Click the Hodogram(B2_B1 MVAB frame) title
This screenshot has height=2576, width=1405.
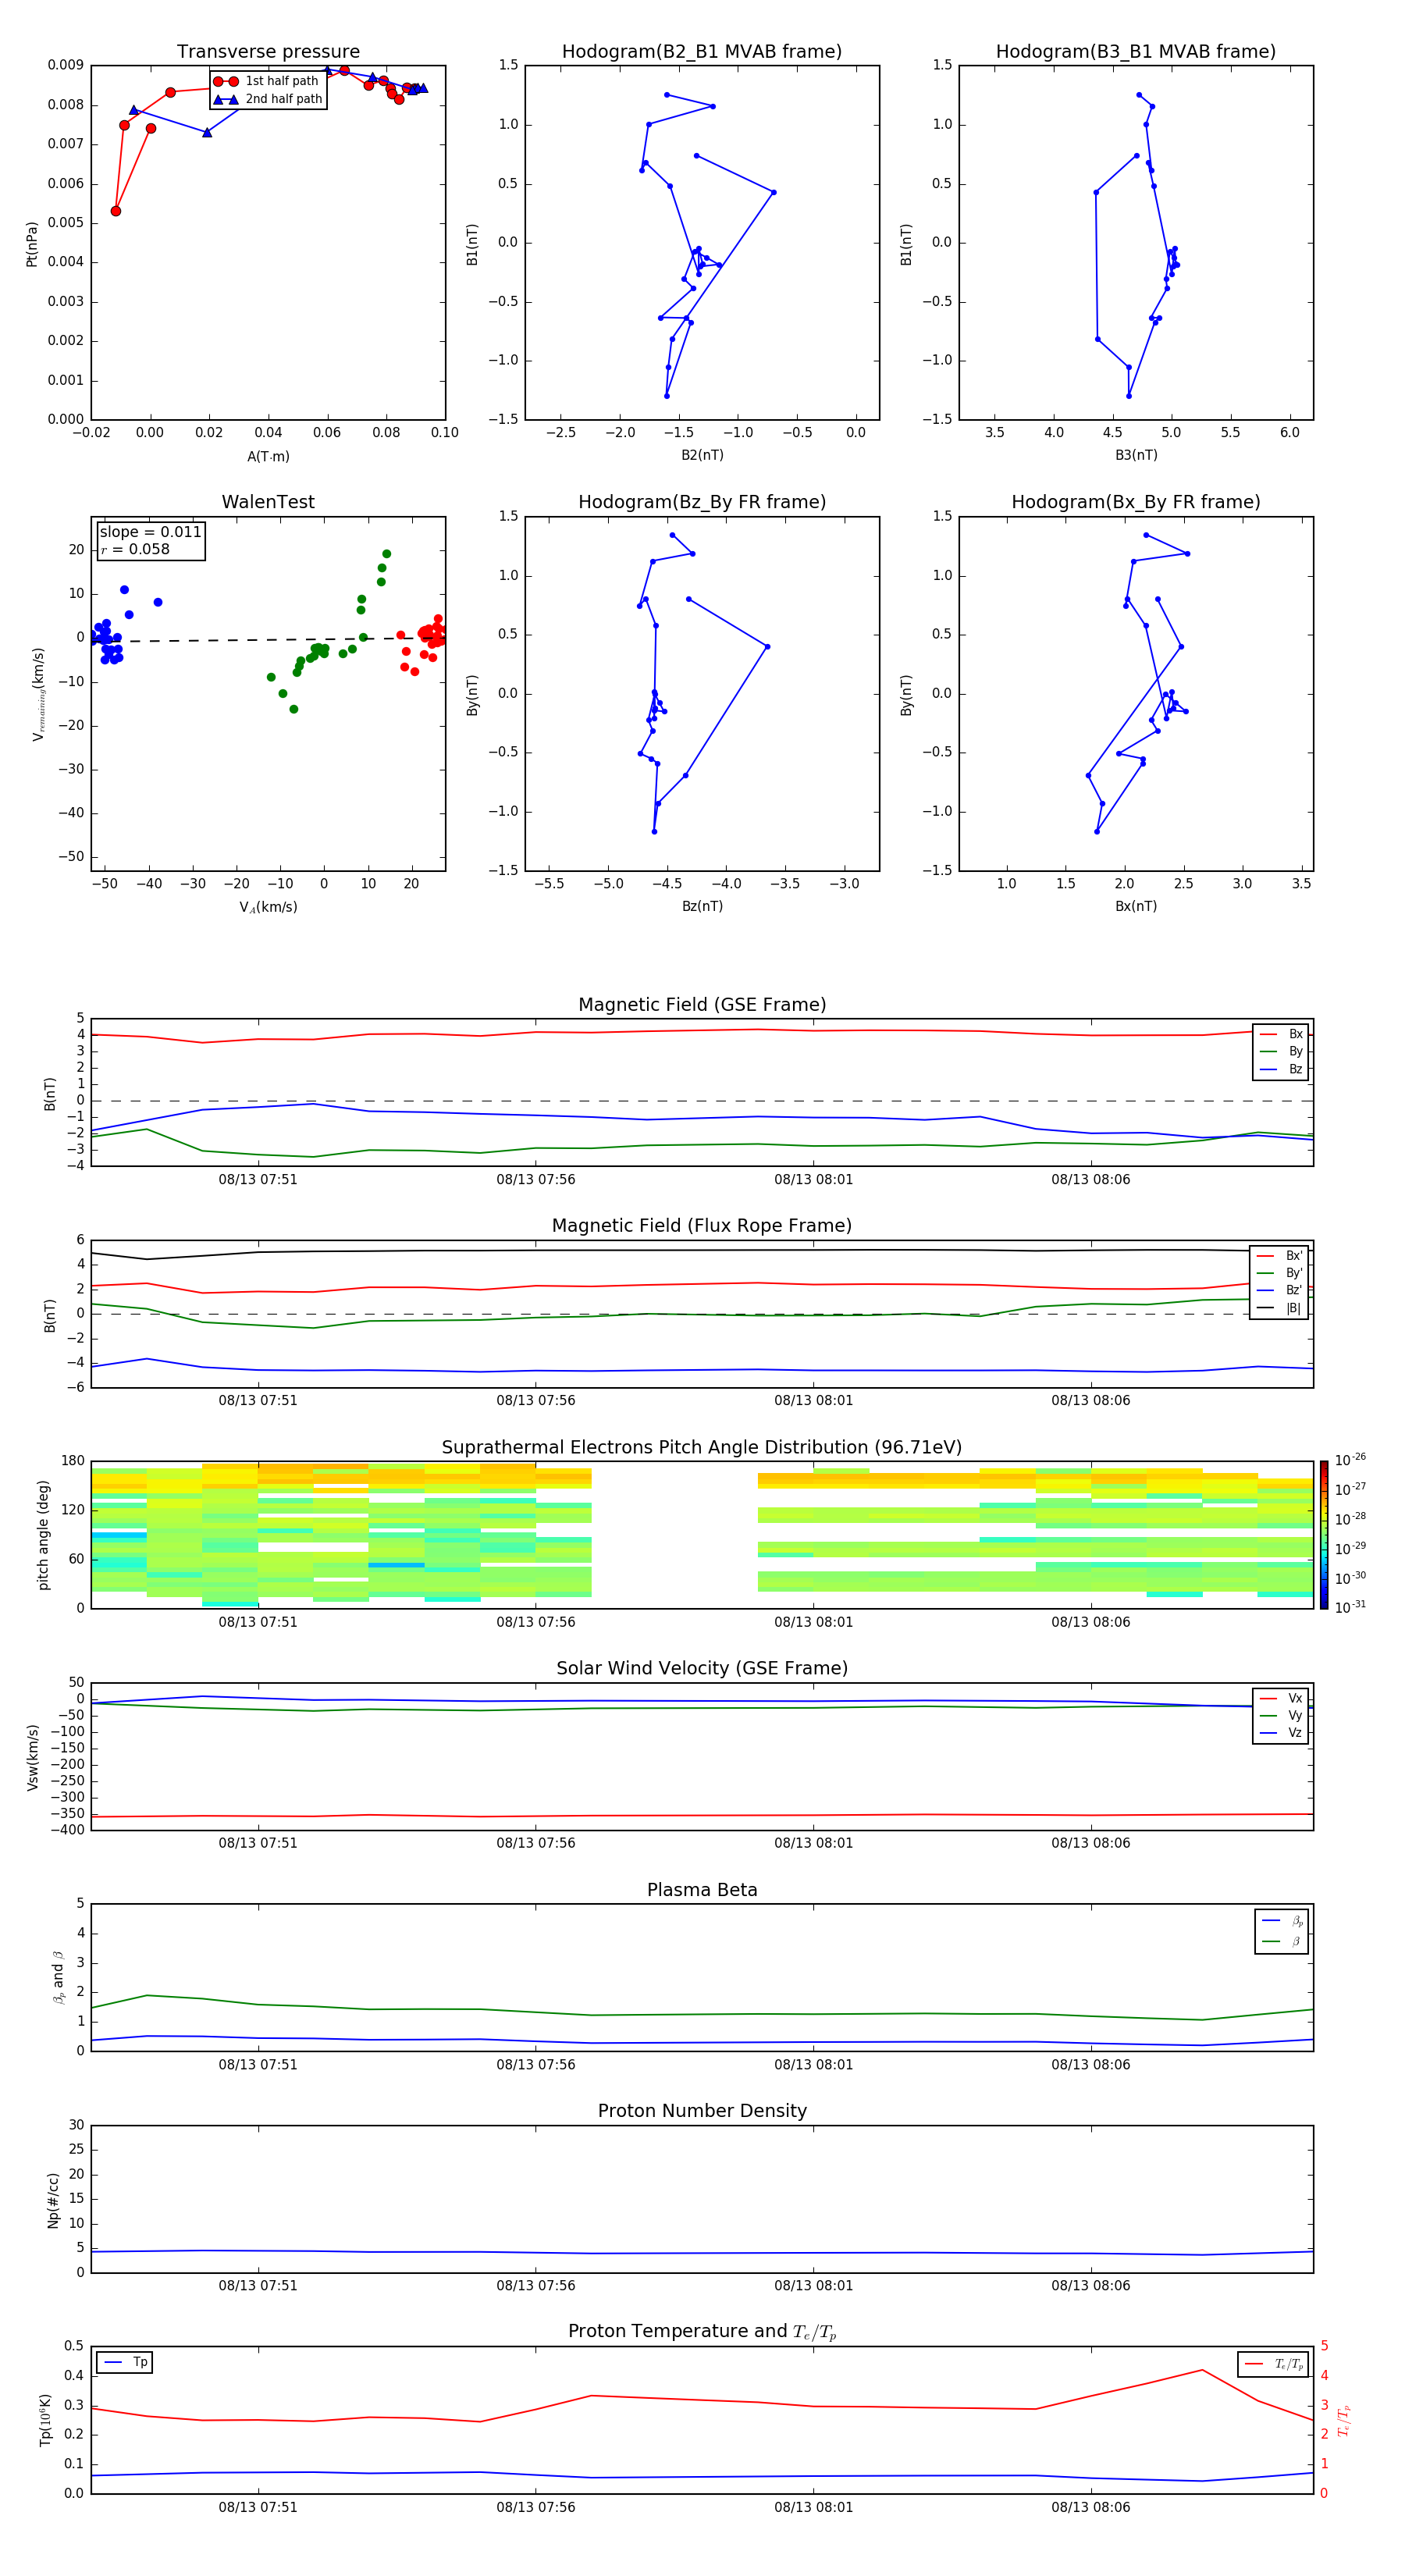click(702, 52)
